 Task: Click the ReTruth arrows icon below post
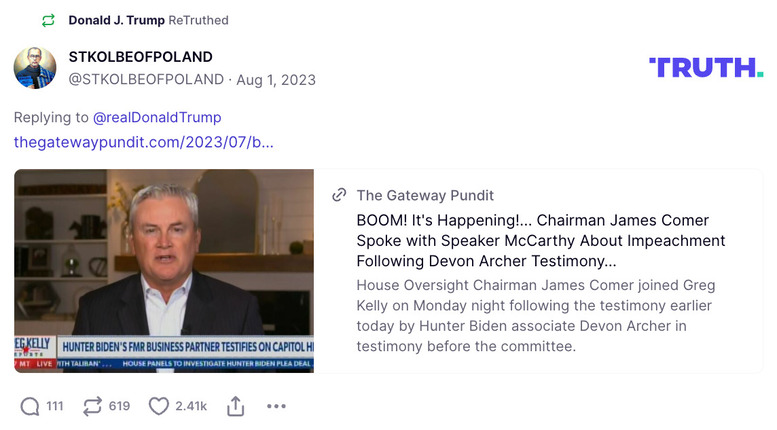[x=92, y=406]
